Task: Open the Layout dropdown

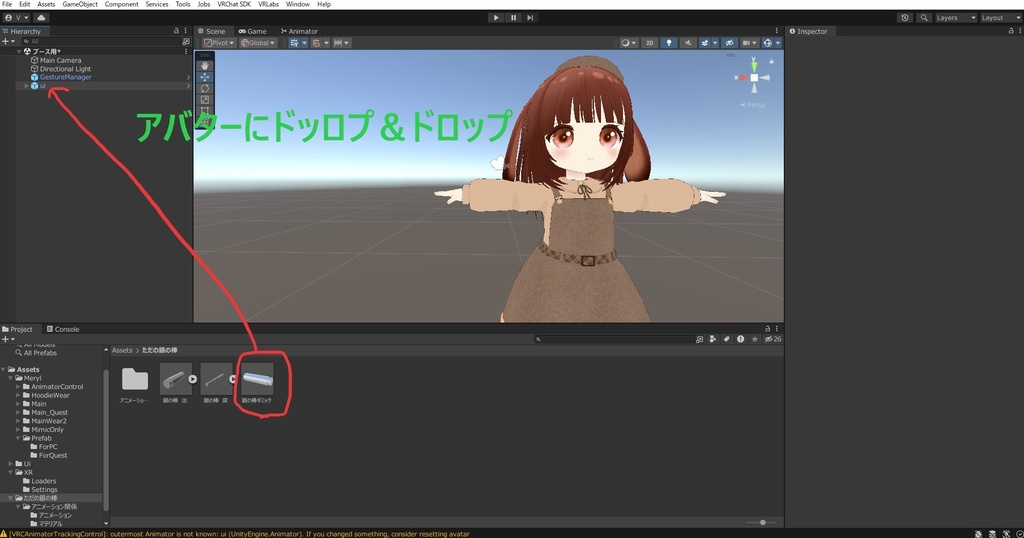Action: [x=1000, y=18]
